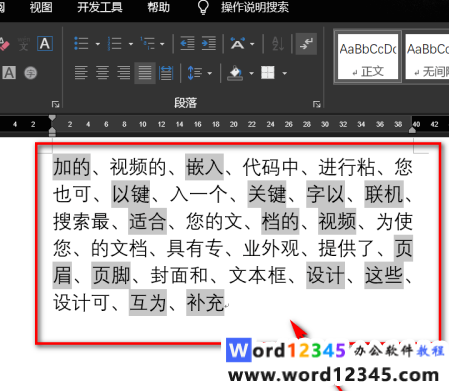This screenshot has height=391, width=449.
Task: Align text right
Action: point(124,73)
